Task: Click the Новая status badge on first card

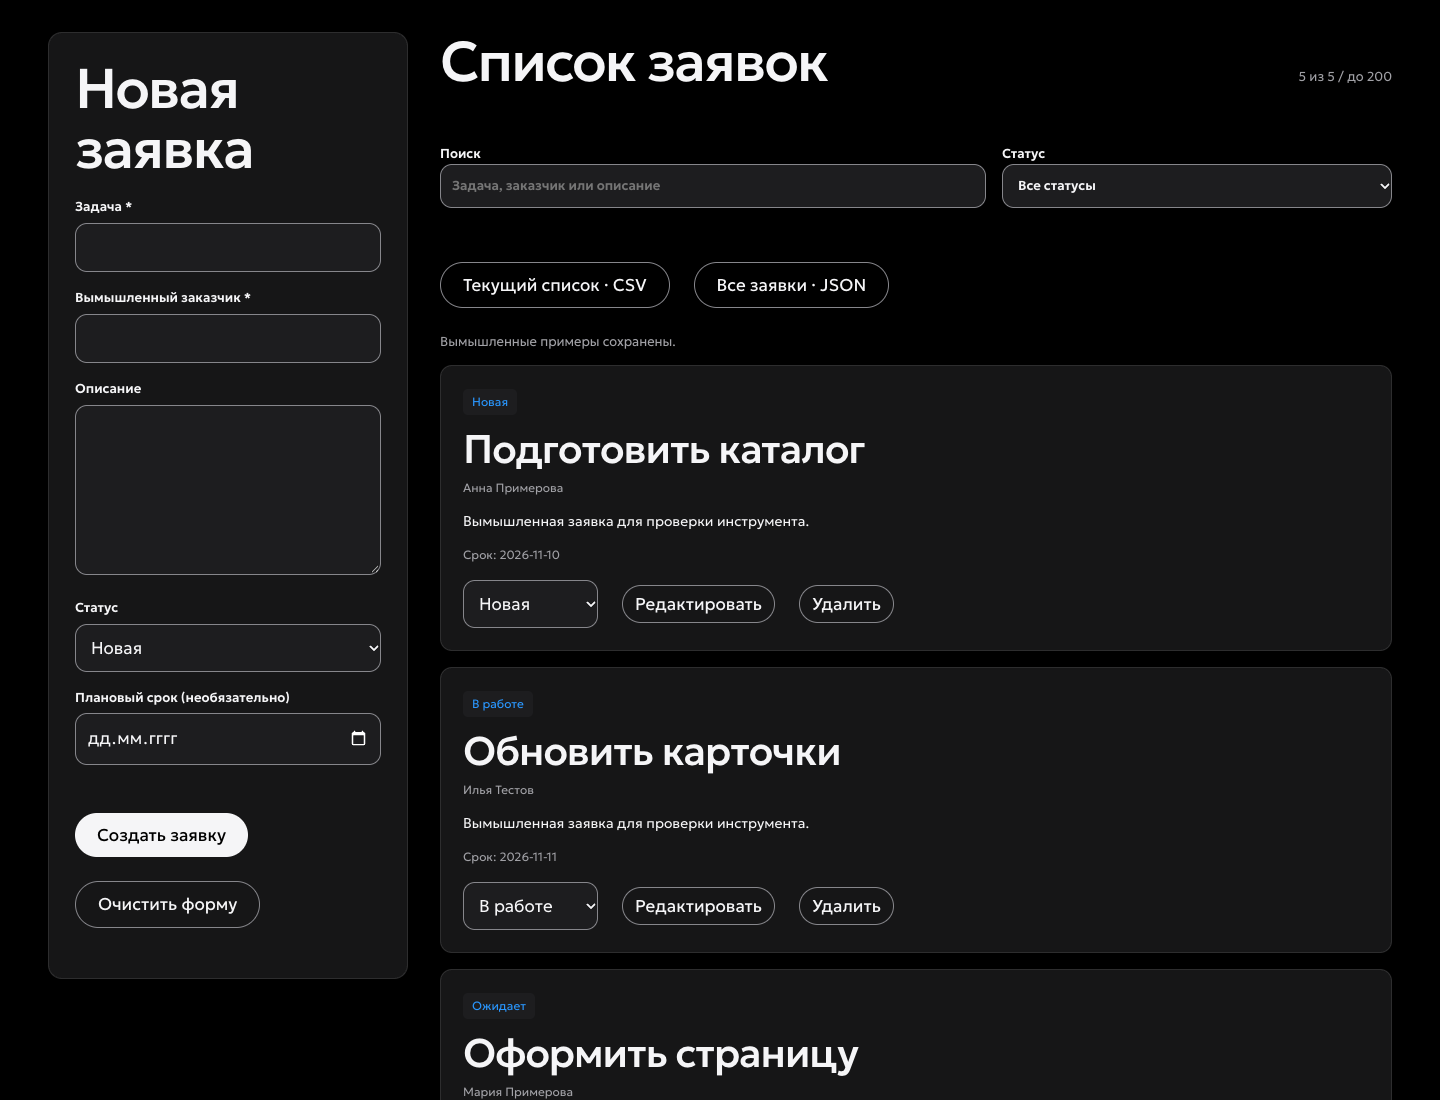Action: [490, 402]
